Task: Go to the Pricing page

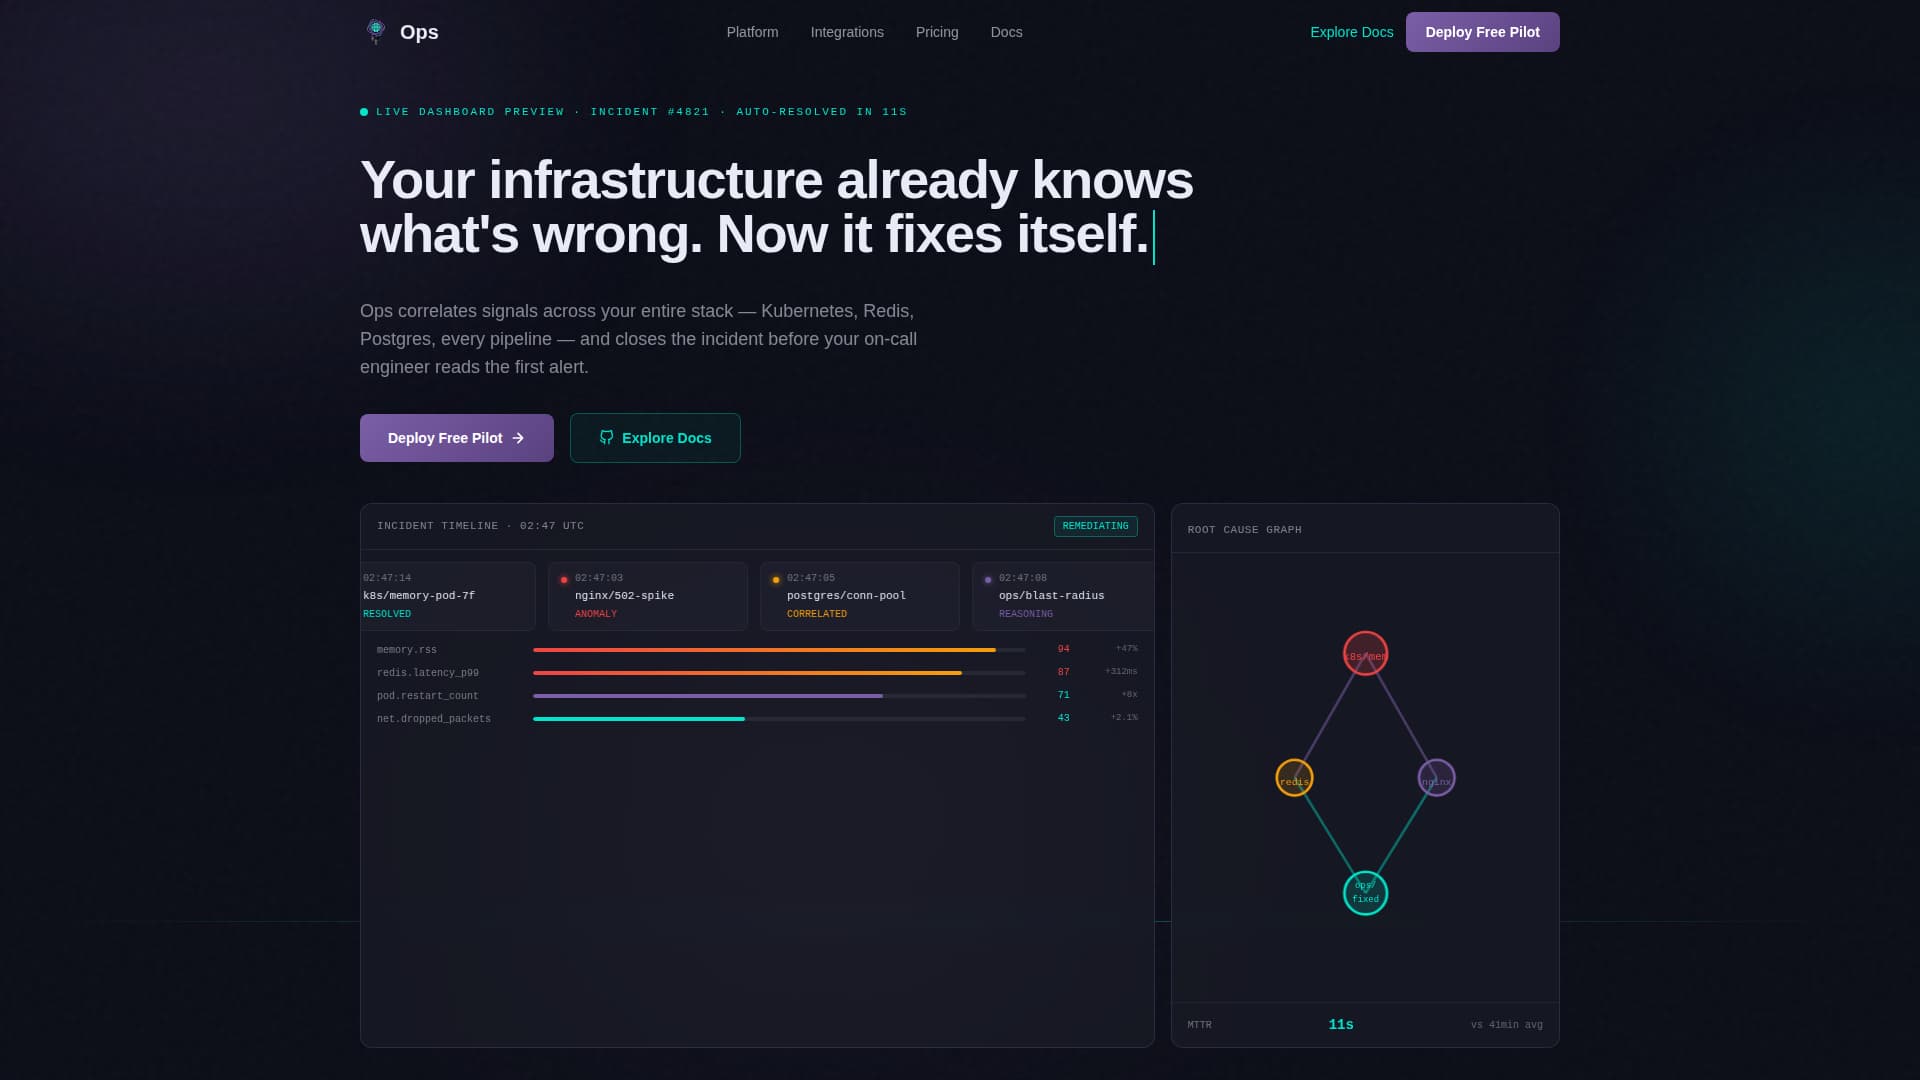Action: point(937,32)
